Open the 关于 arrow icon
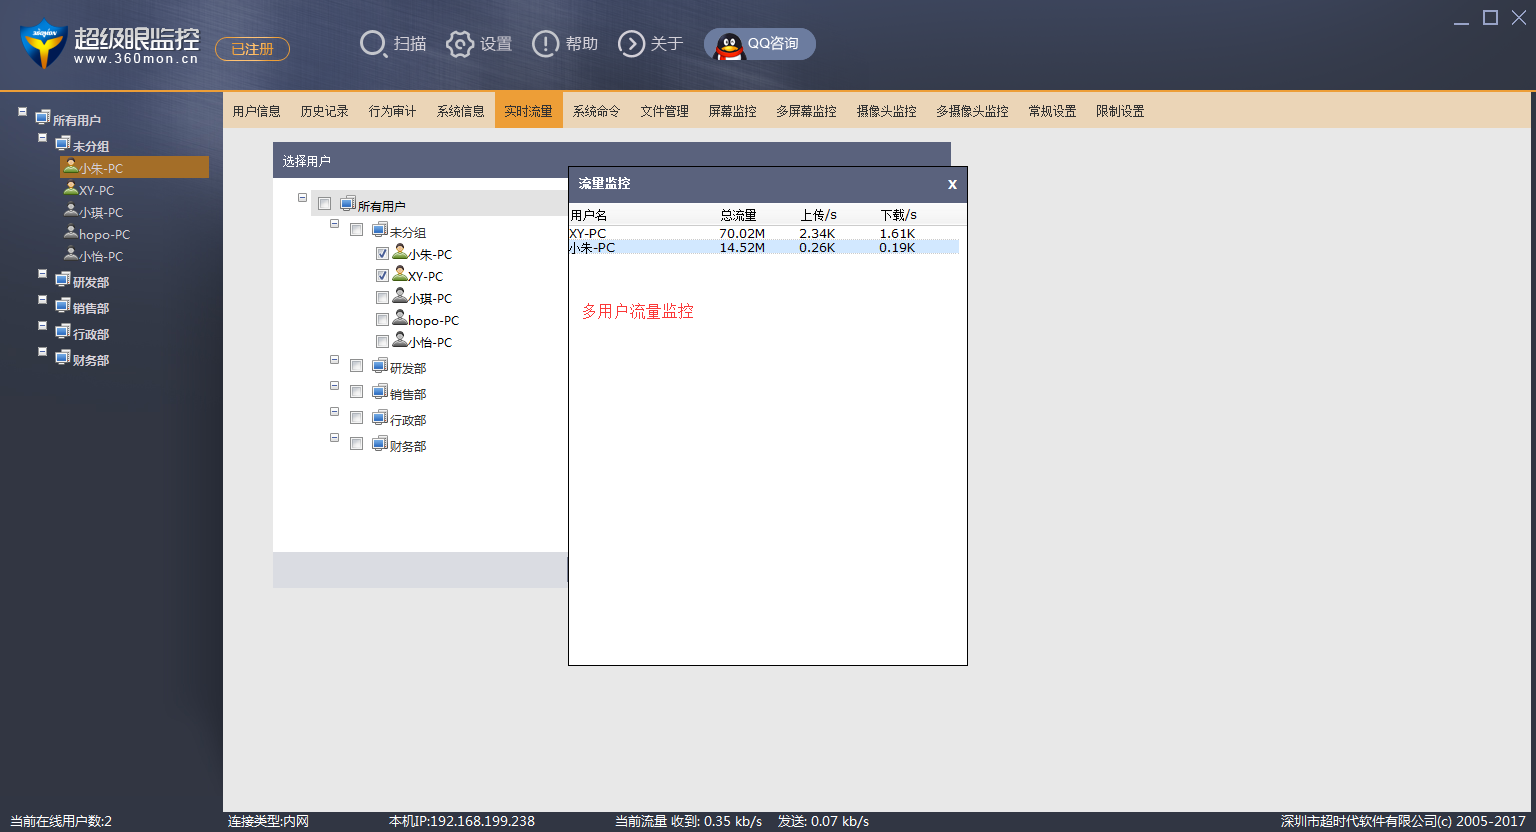The width and height of the screenshot is (1536, 832). [x=632, y=44]
